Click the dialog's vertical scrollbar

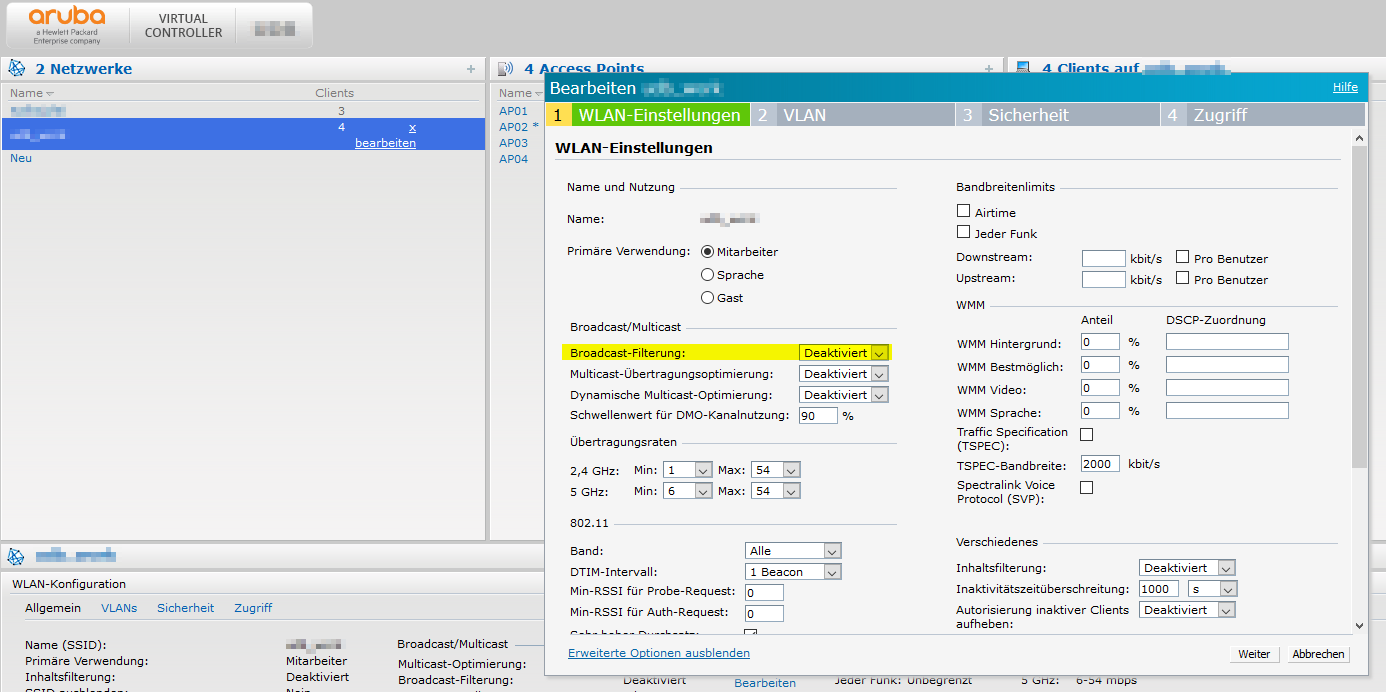(1358, 307)
